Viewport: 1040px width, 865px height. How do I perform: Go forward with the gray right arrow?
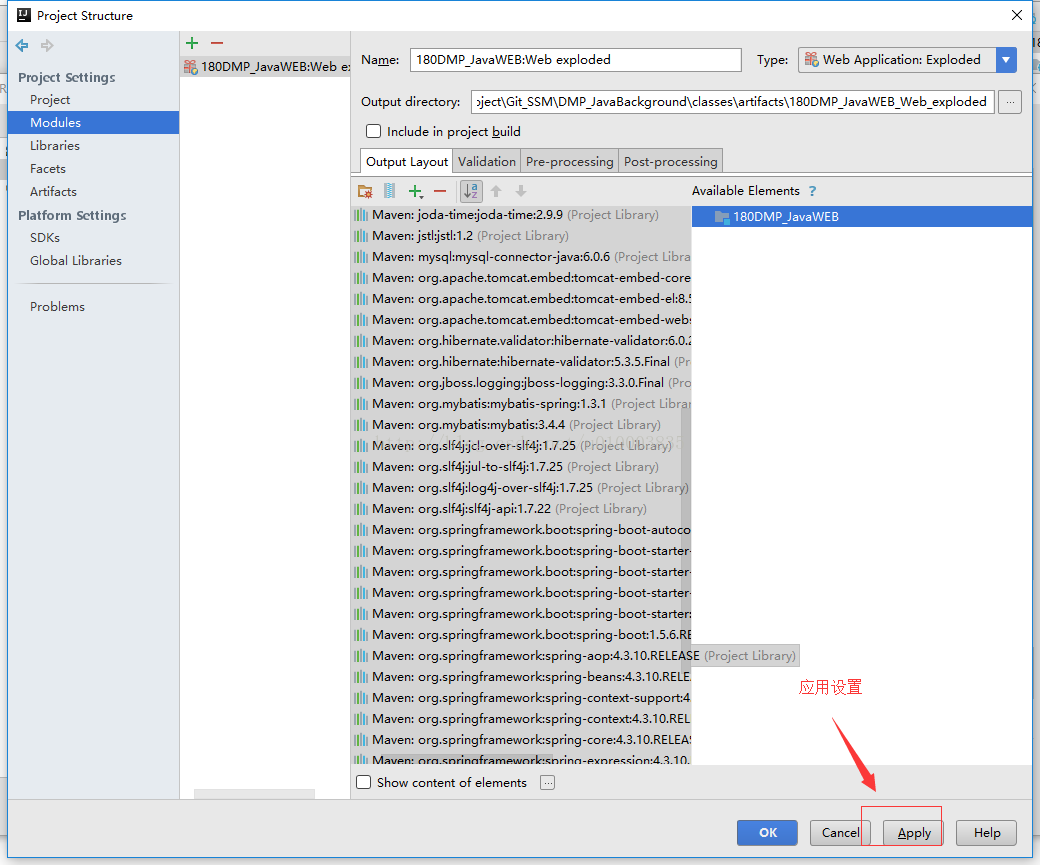(46, 45)
